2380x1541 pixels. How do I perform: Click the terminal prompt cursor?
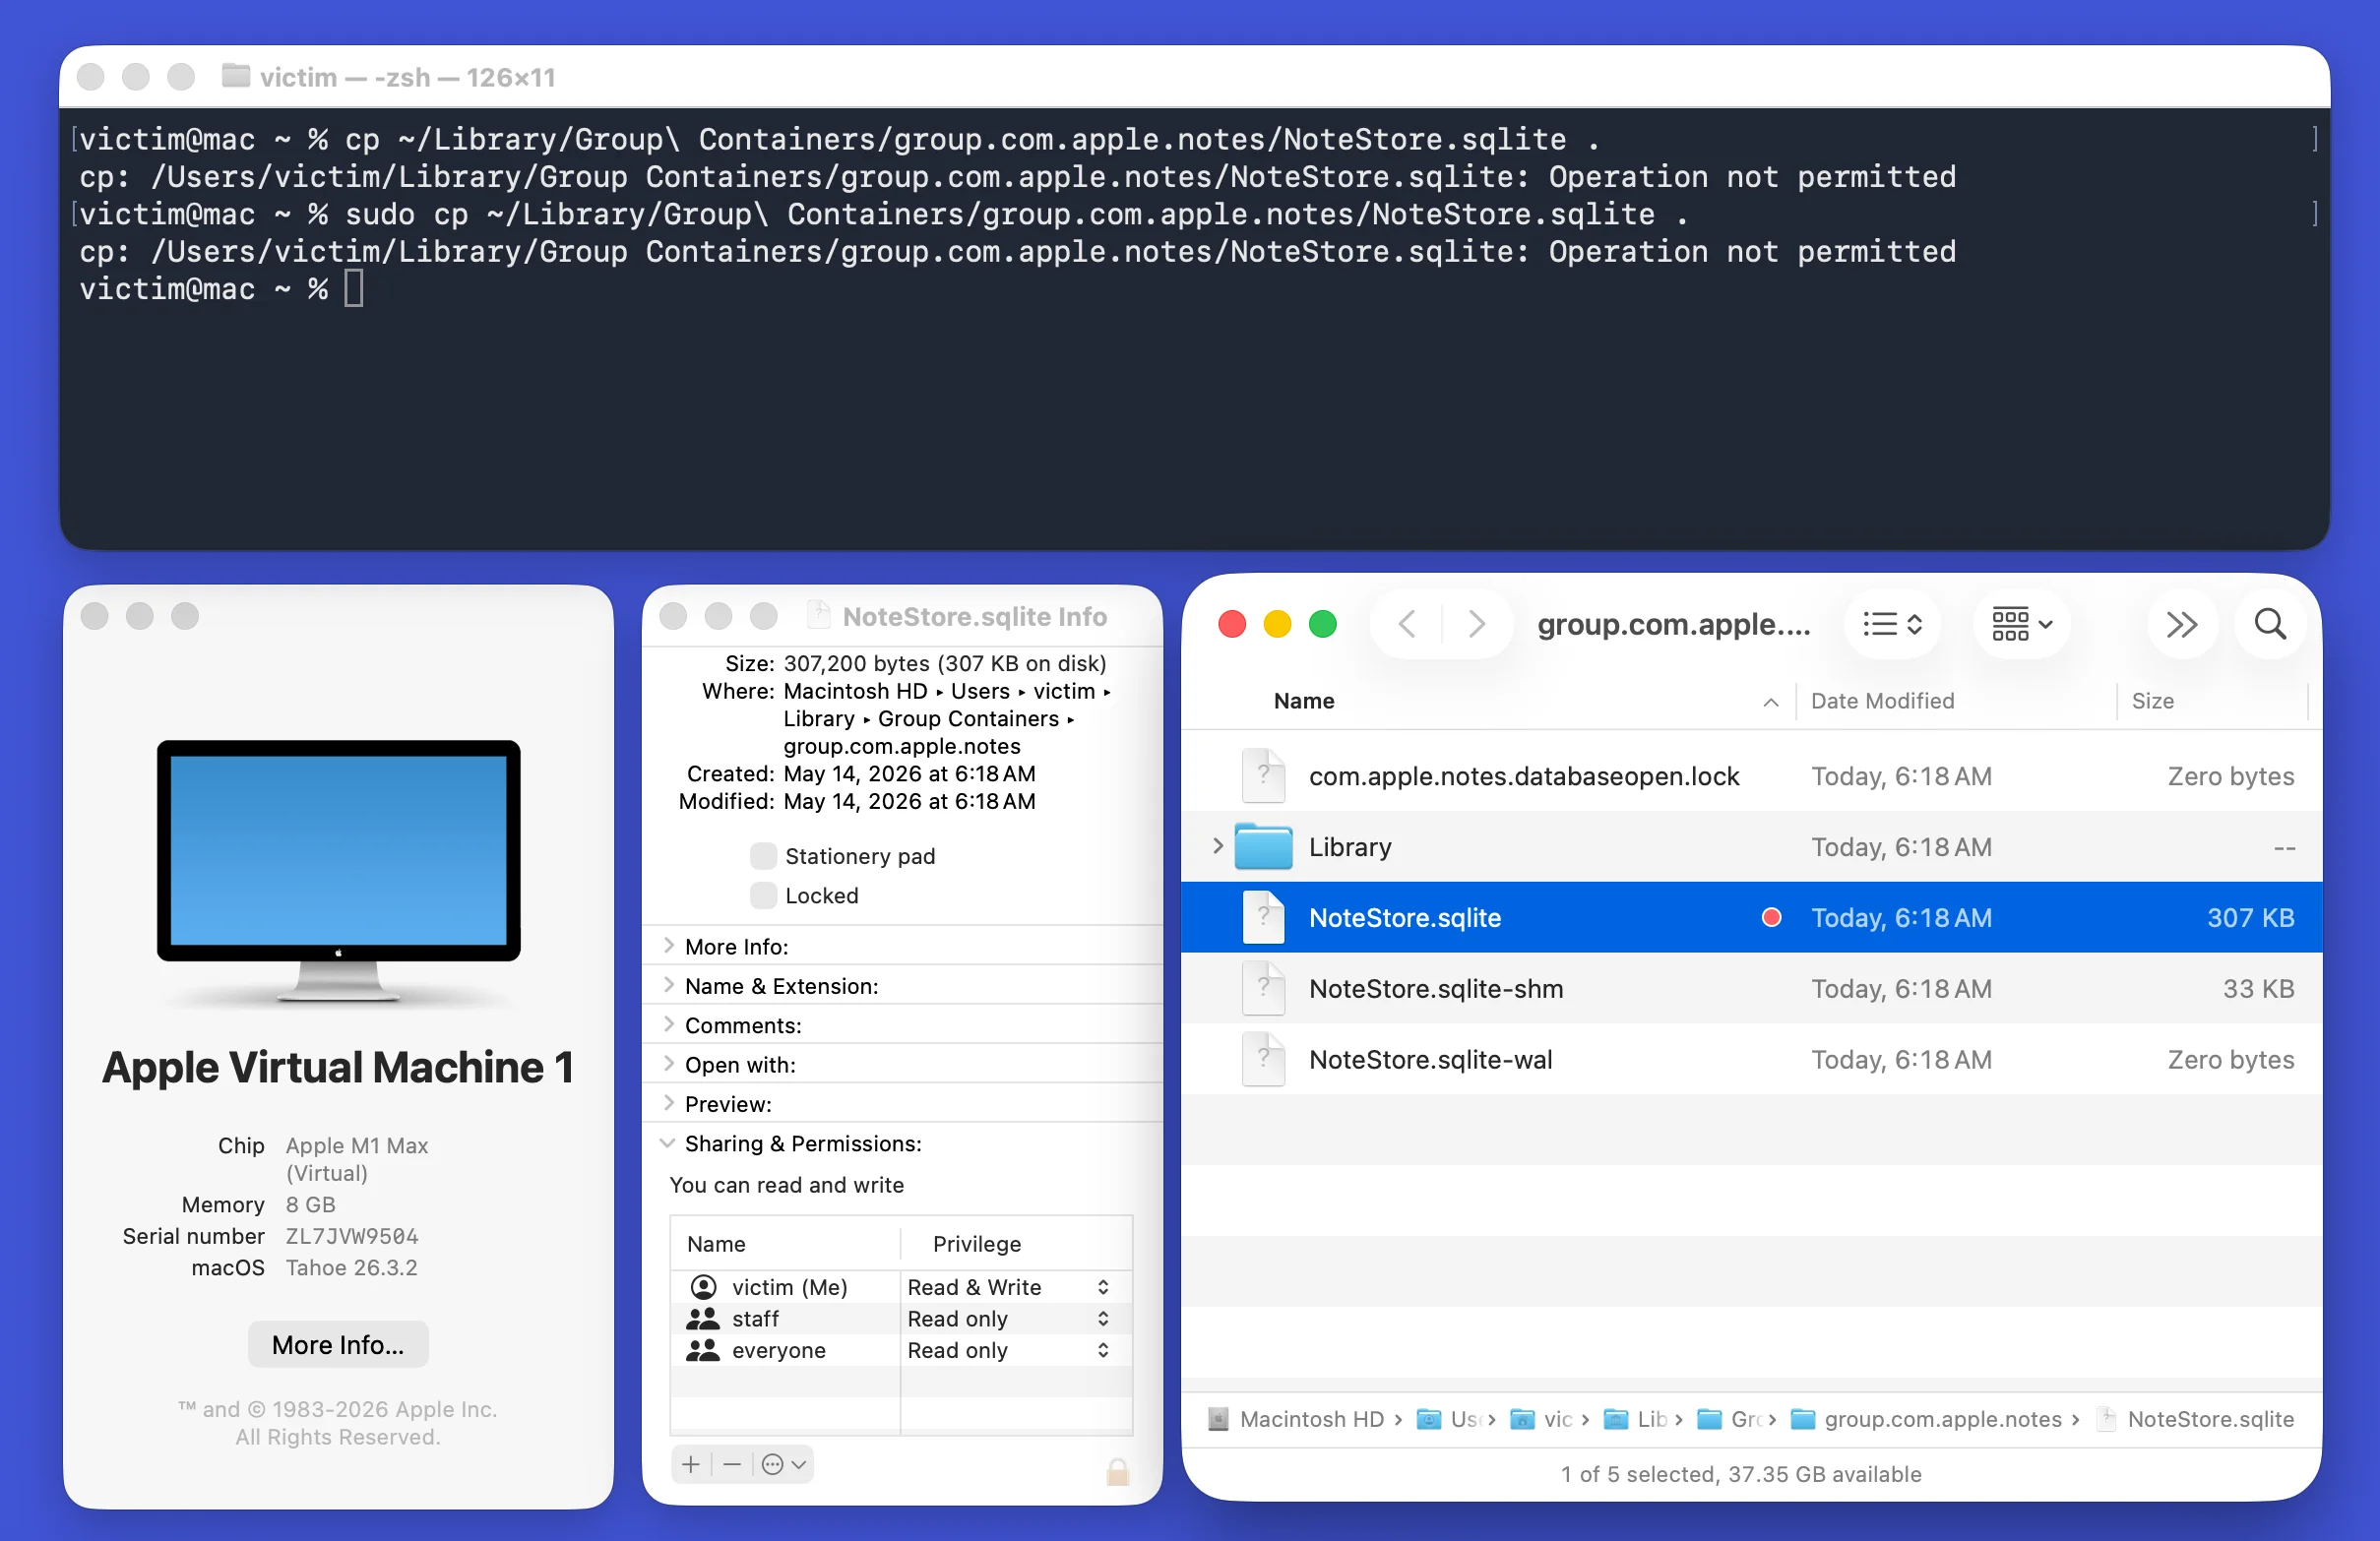353,289
